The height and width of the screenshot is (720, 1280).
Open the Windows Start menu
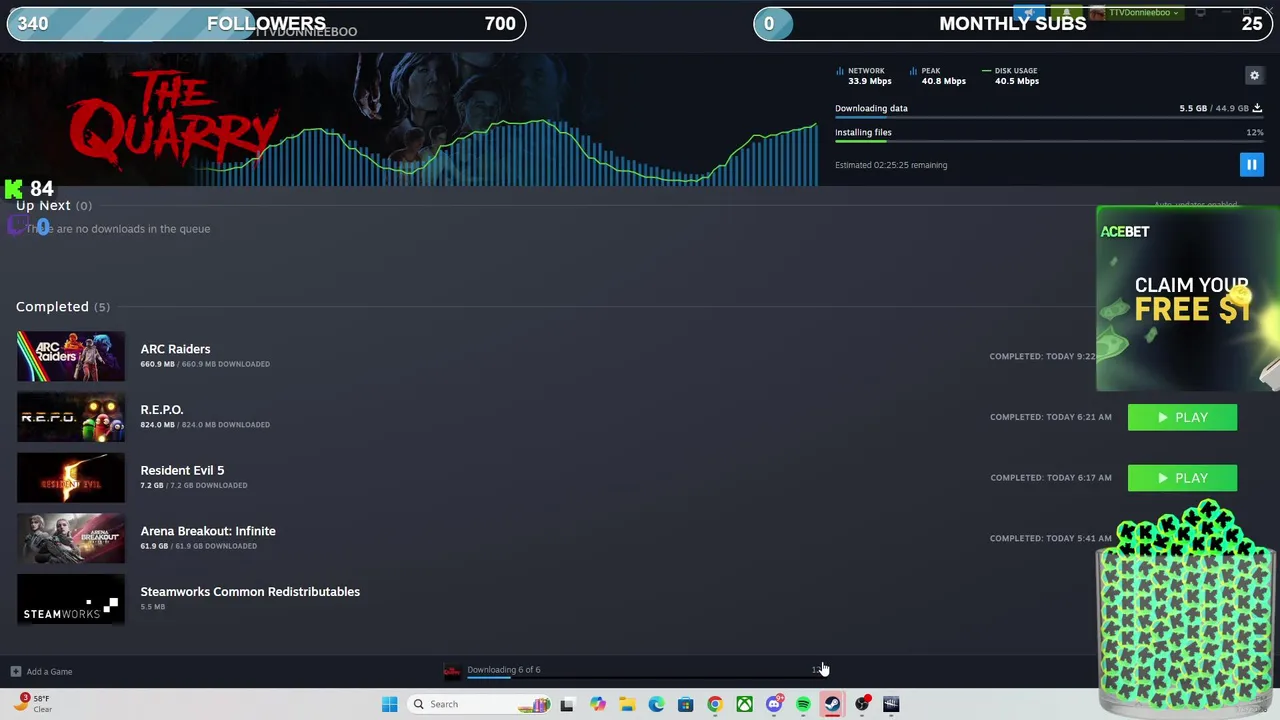click(x=389, y=704)
